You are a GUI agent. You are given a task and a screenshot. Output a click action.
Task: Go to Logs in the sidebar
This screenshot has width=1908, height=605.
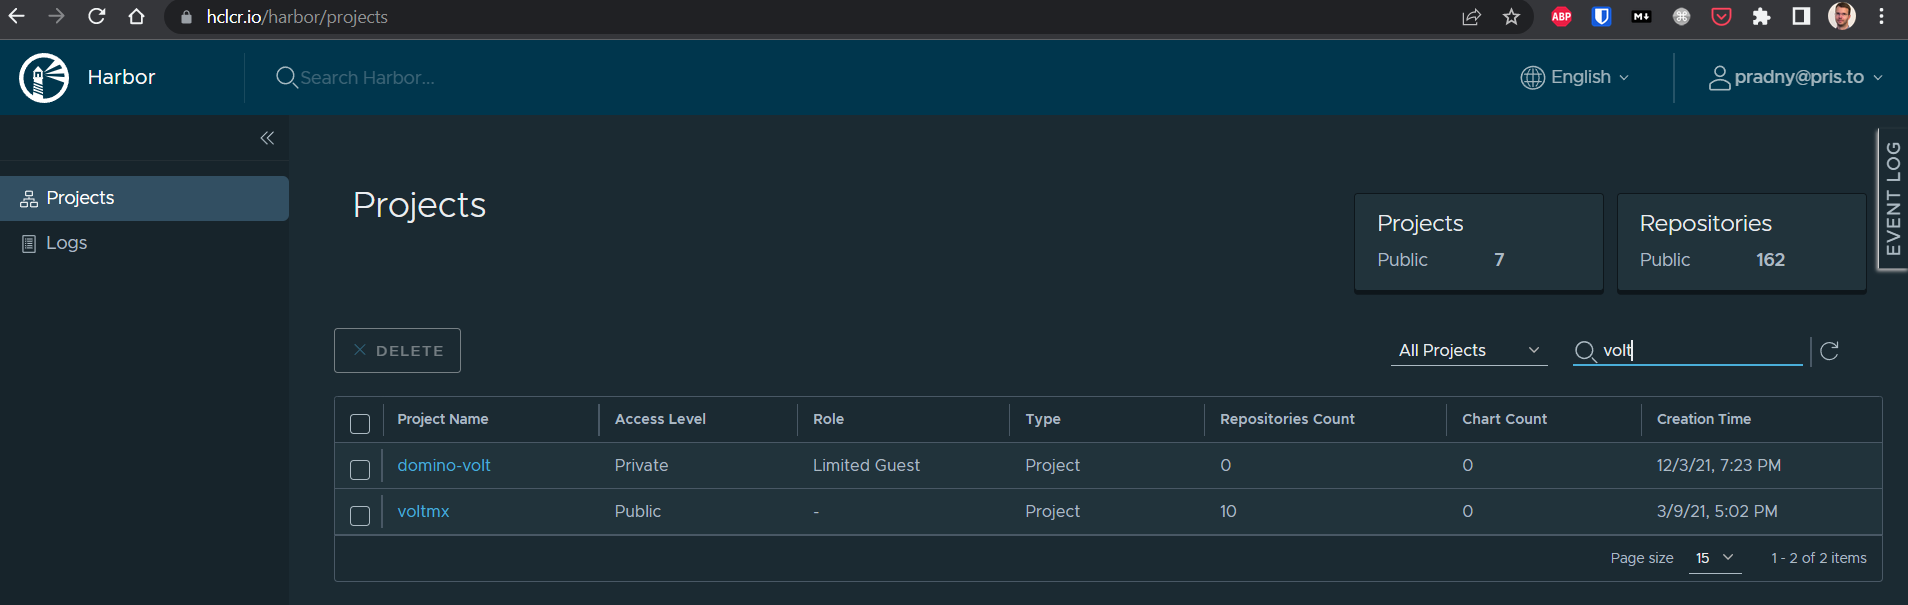pos(66,243)
